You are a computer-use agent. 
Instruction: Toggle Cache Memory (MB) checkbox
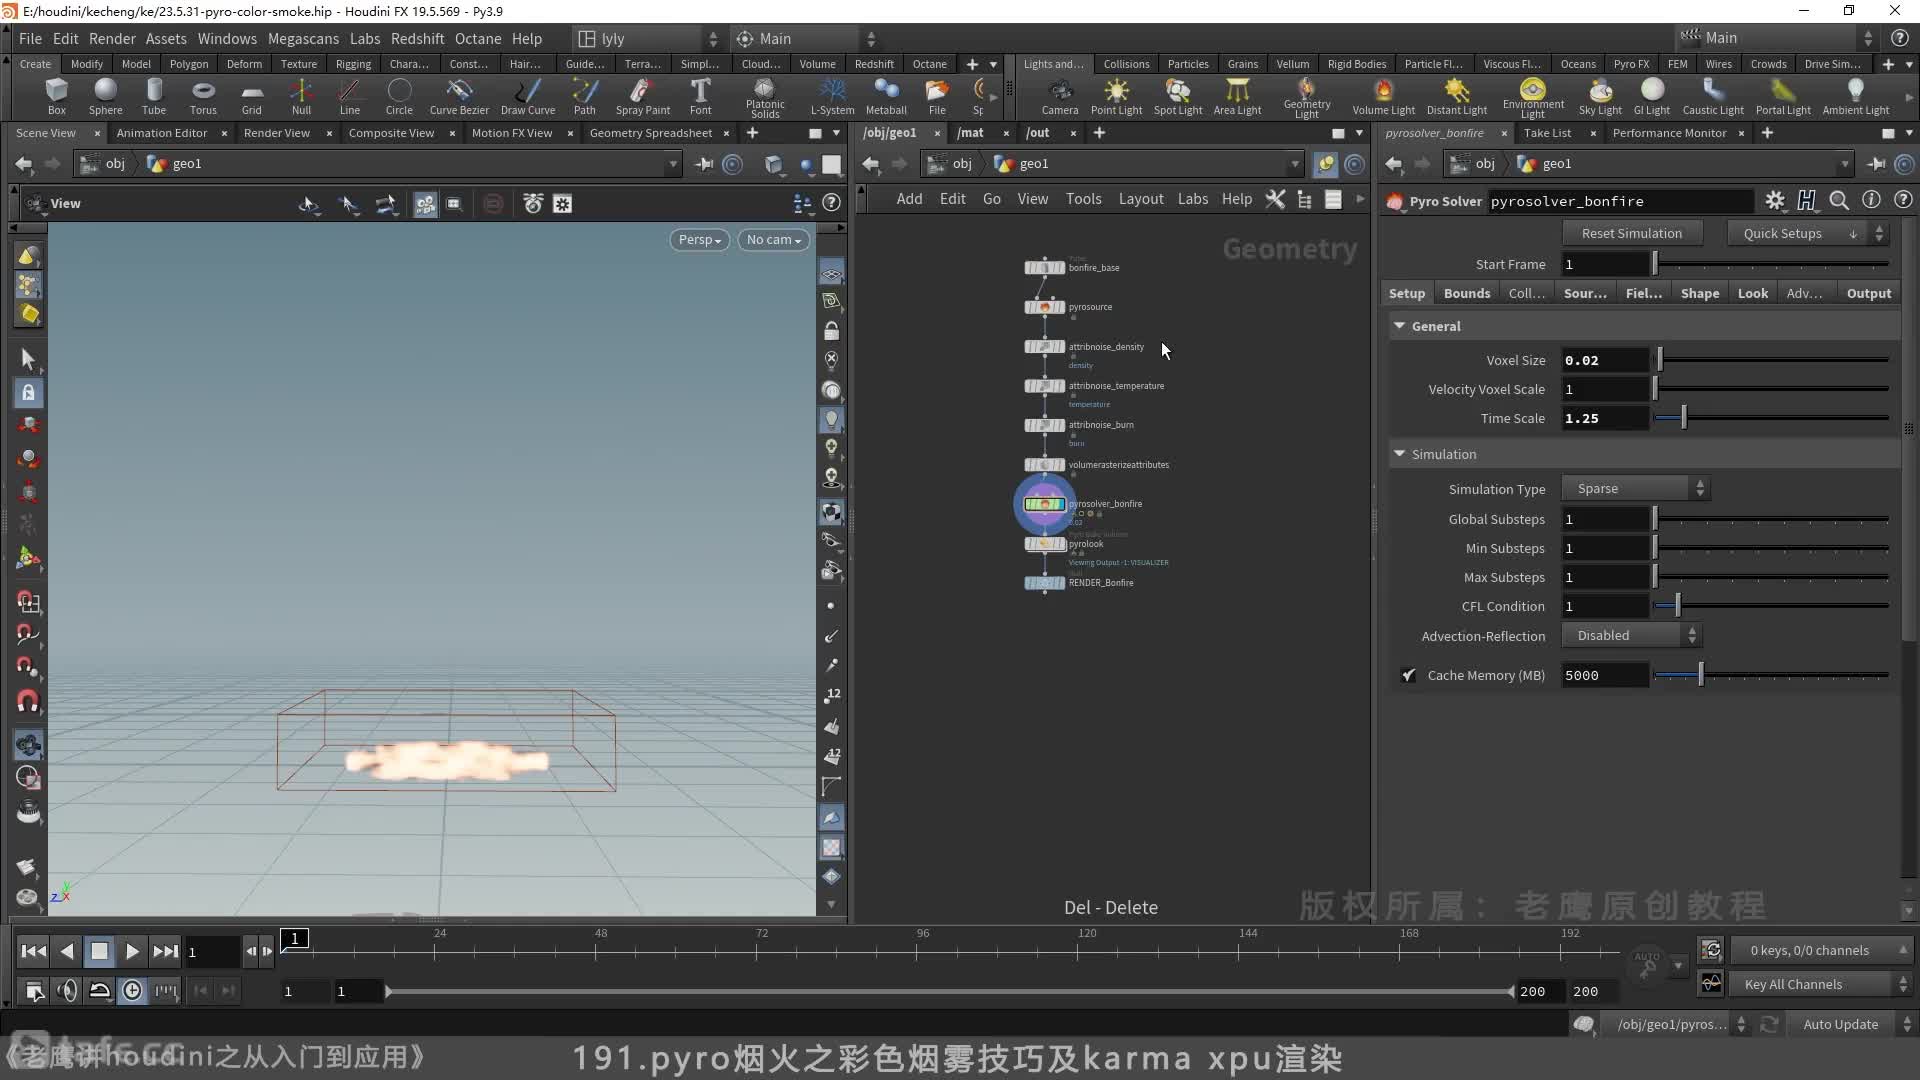pyautogui.click(x=1408, y=675)
